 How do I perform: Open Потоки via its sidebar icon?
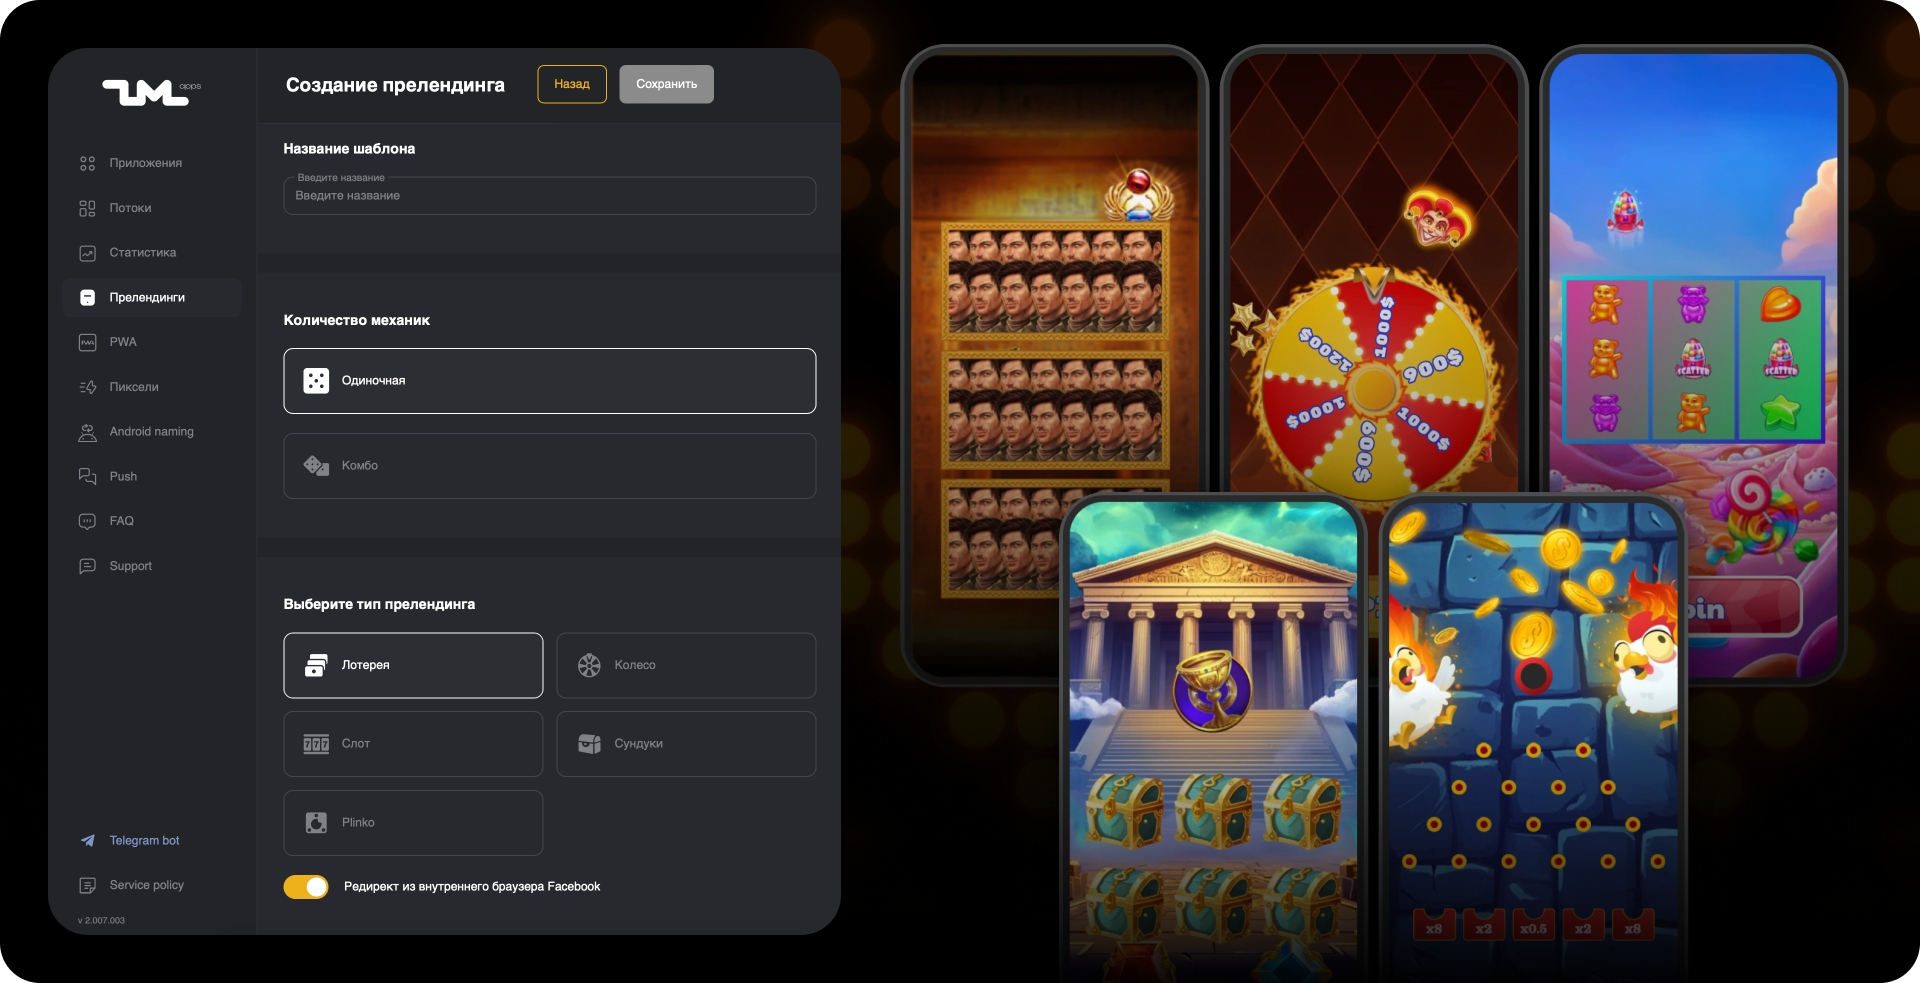coord(87,208)
